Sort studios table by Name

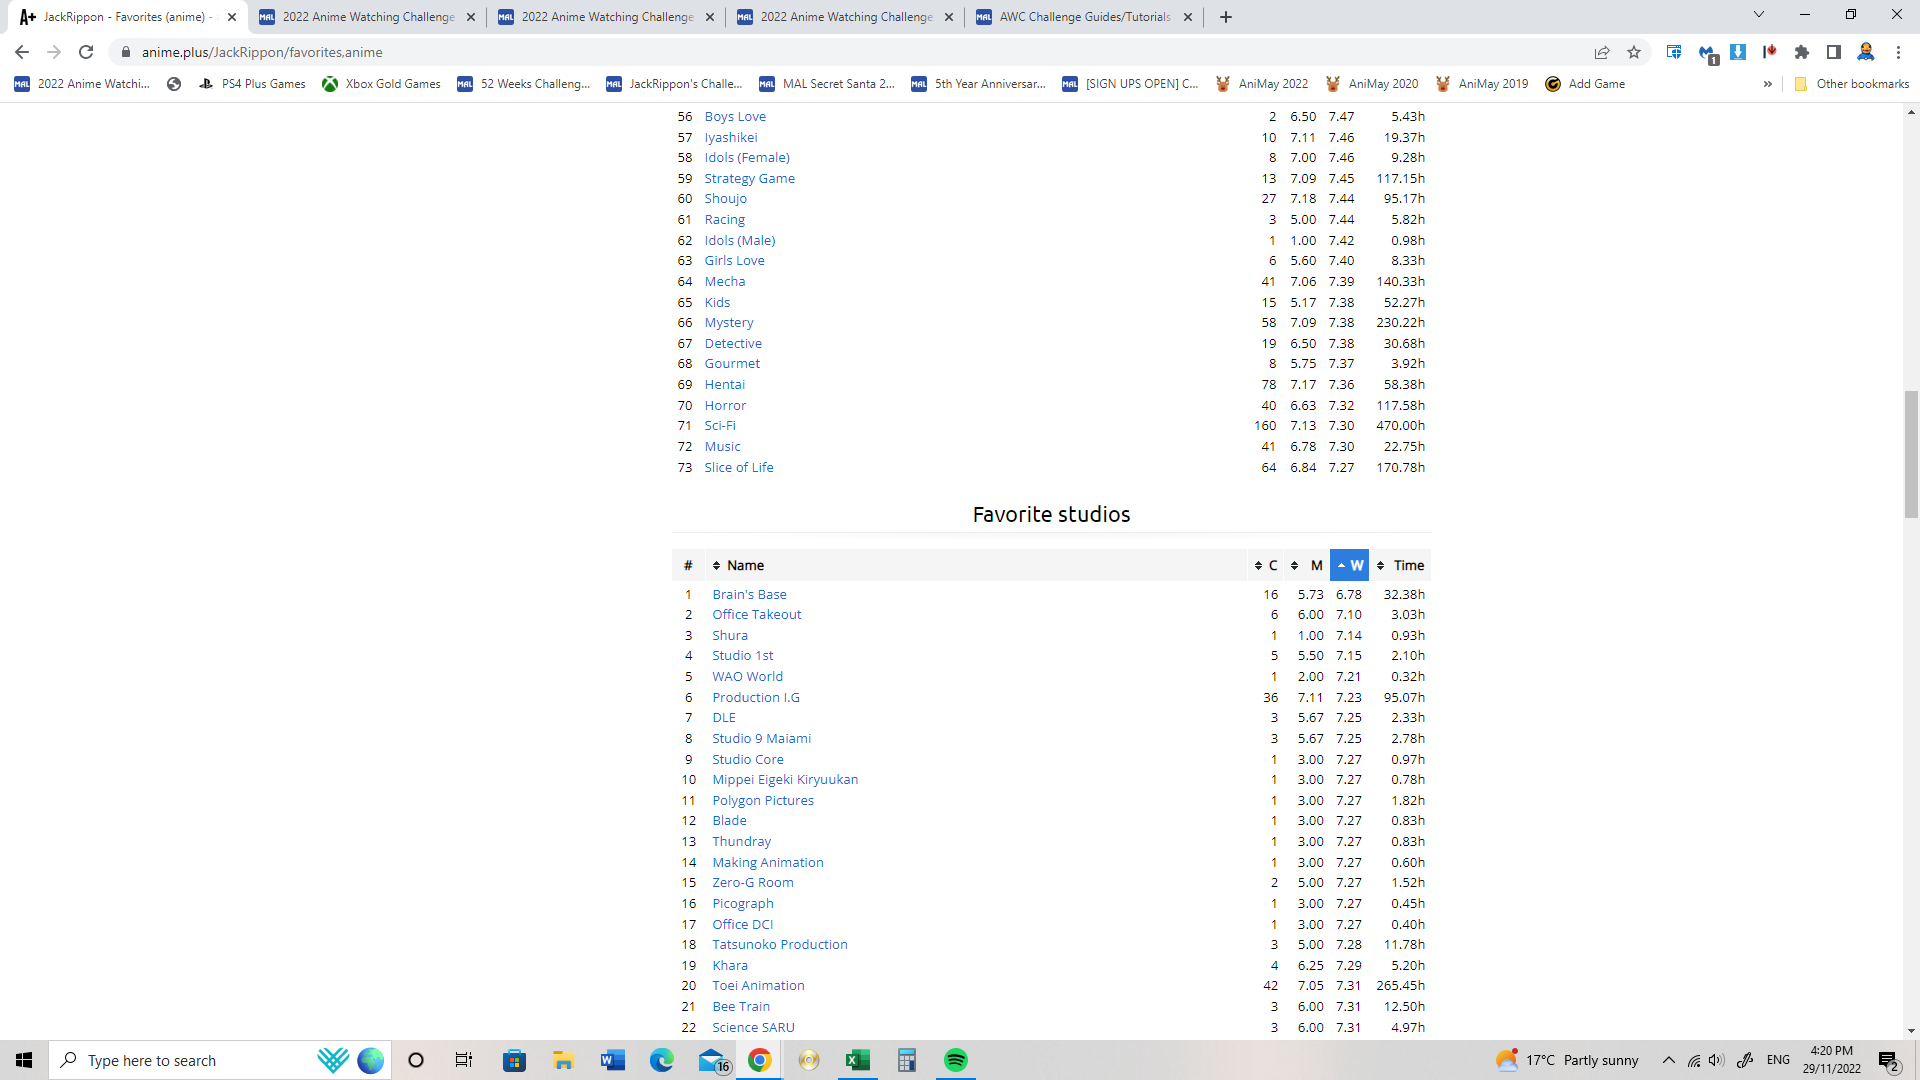[745, 565]
